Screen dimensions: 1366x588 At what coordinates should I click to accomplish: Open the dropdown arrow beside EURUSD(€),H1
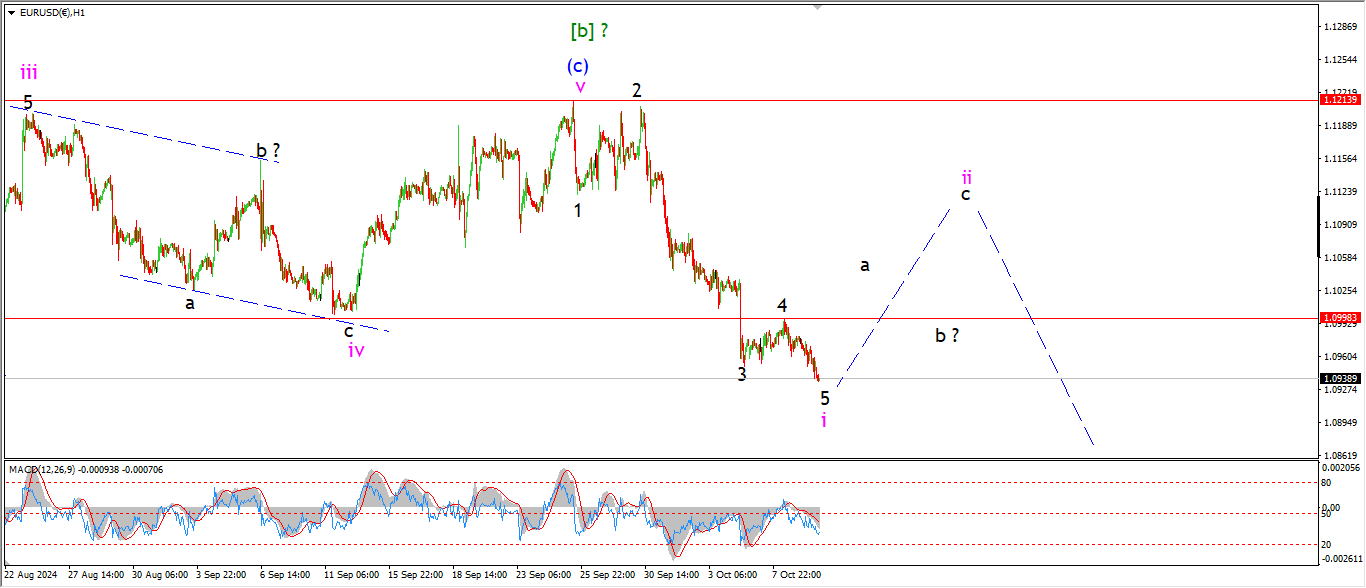click(11, 13)
